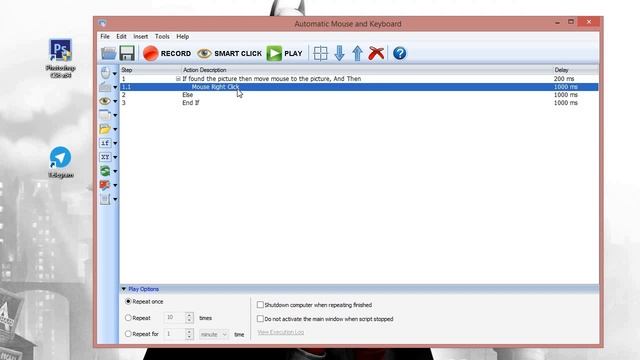Click the 'if' condition icon in the sidebar

[x=105, y=143]
